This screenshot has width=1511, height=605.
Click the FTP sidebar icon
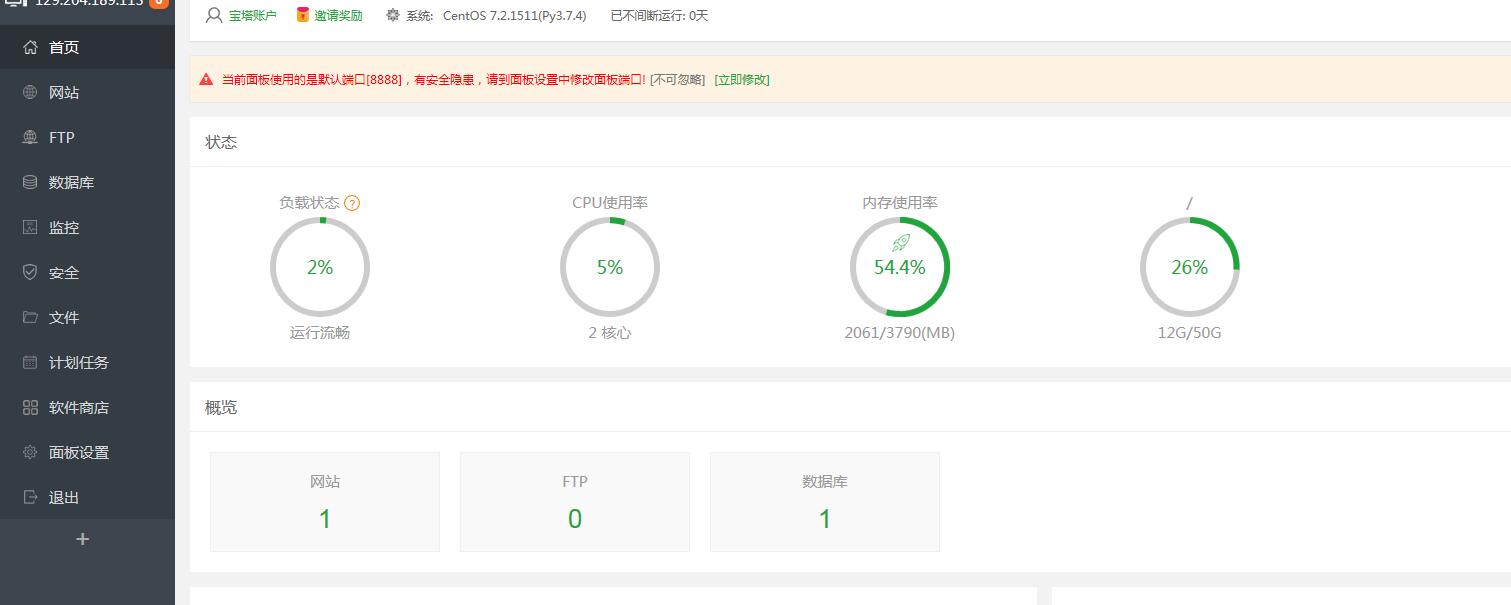pos(30,137)
